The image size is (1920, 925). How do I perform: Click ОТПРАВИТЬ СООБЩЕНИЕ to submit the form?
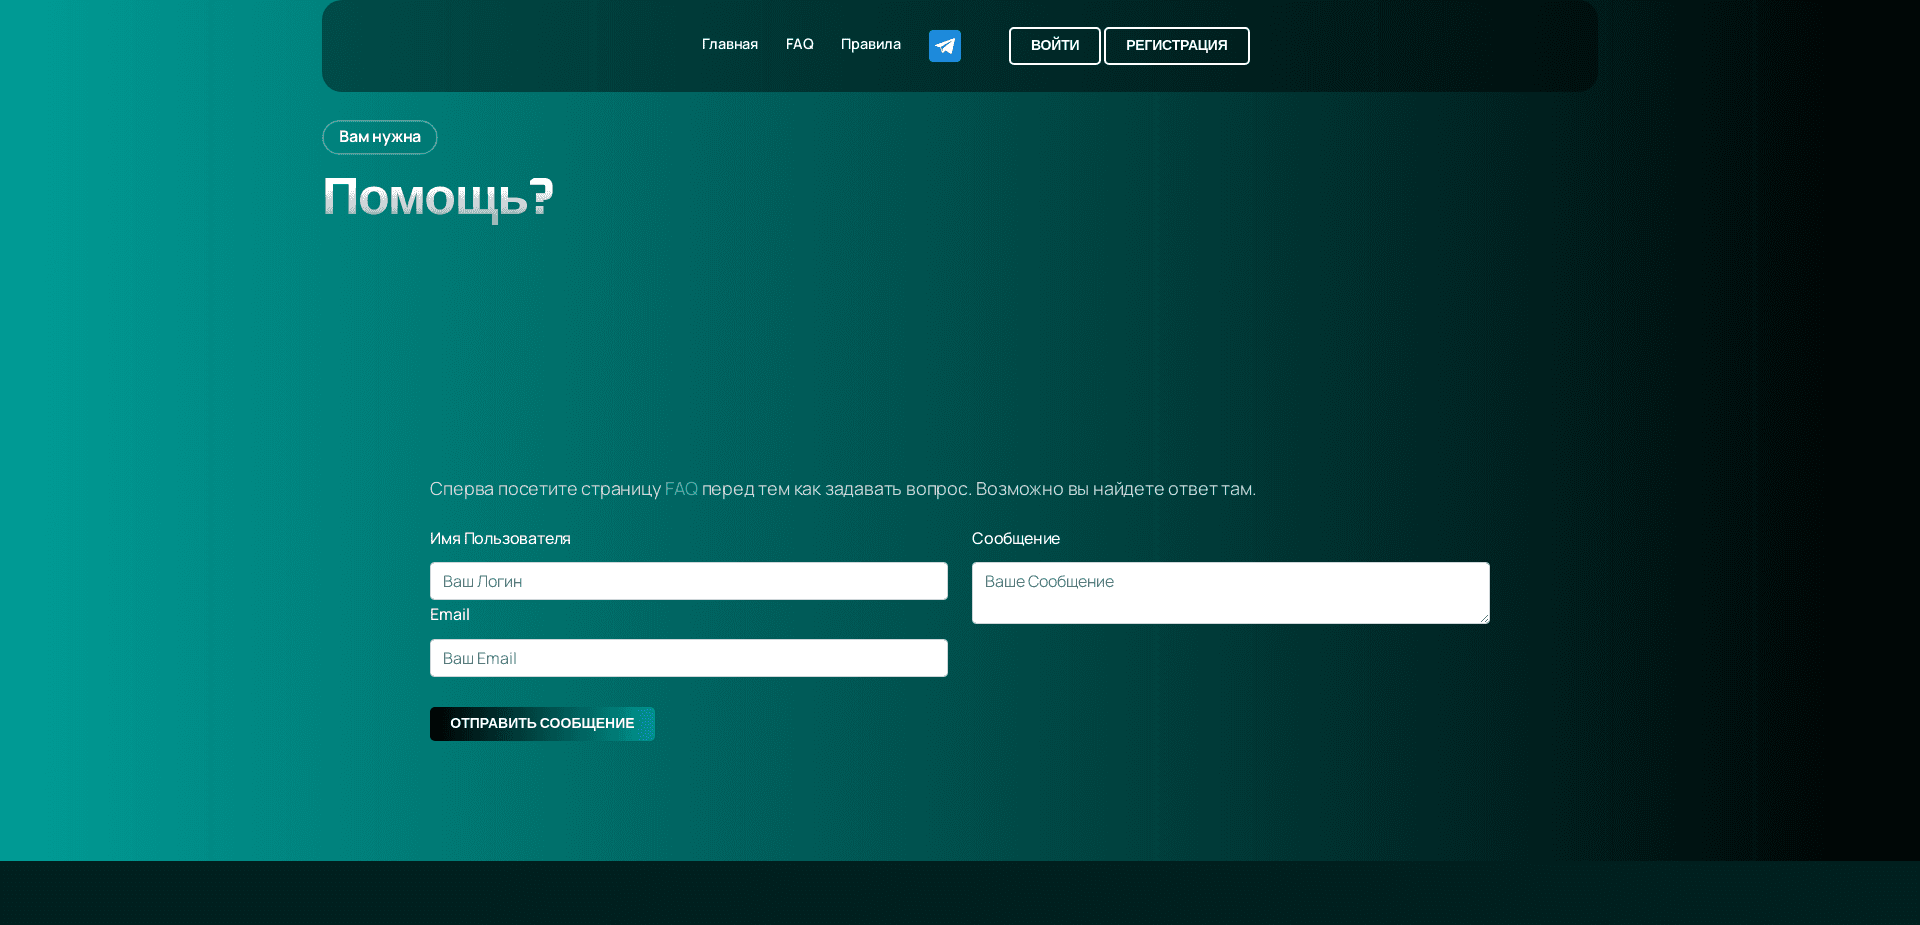click(x=541, y=723)
